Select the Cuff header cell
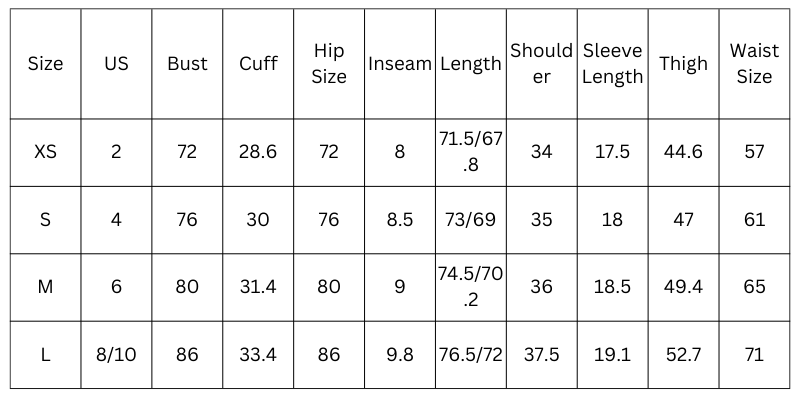The height and width of the screenshot is (400, 800). pyautogui.click(x=258, y=64)
